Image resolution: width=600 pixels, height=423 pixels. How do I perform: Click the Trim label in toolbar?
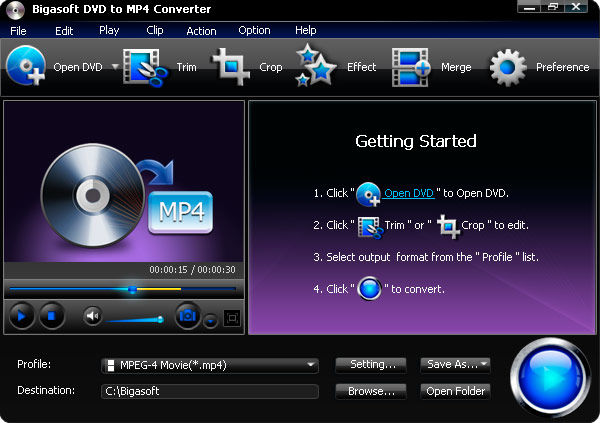click(186, 67)
